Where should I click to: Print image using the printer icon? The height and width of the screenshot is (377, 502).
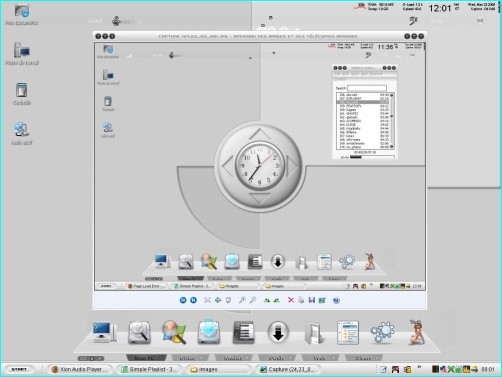[x=301, y=300]
